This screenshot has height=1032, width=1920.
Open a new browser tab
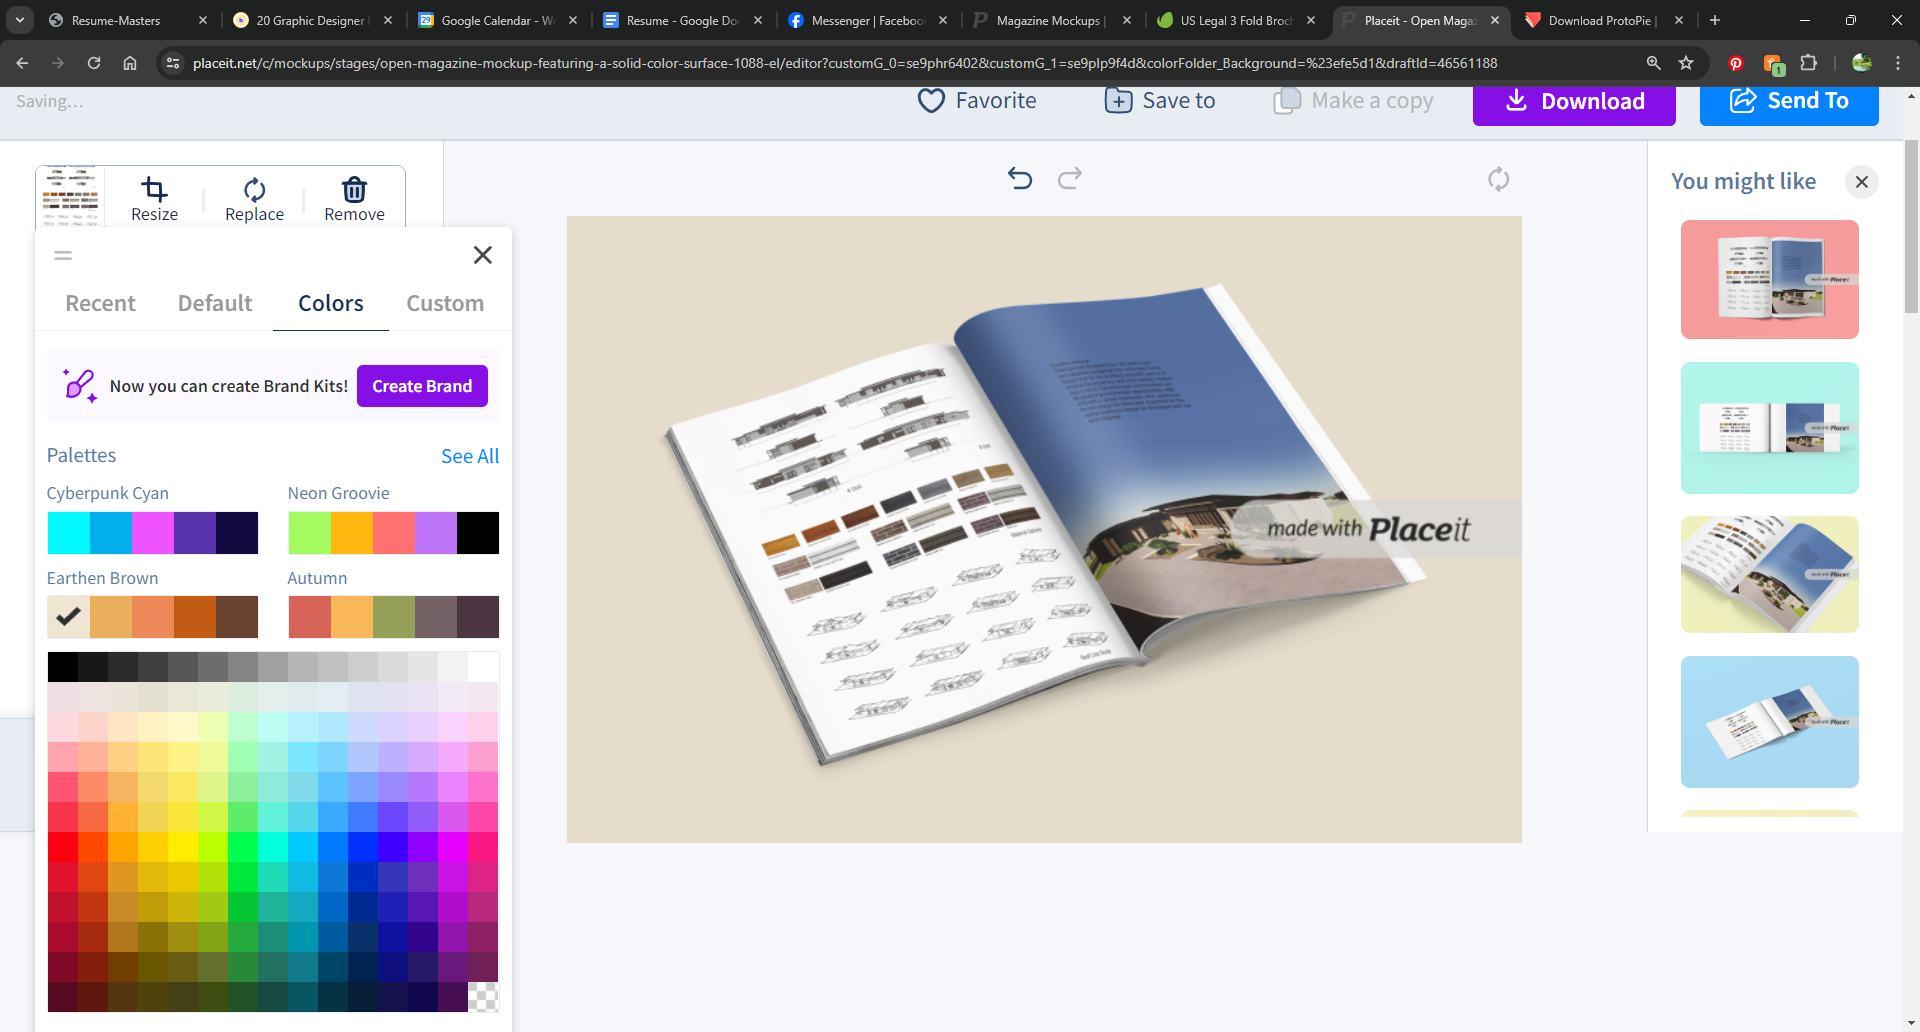click(x=1714, y=20)
